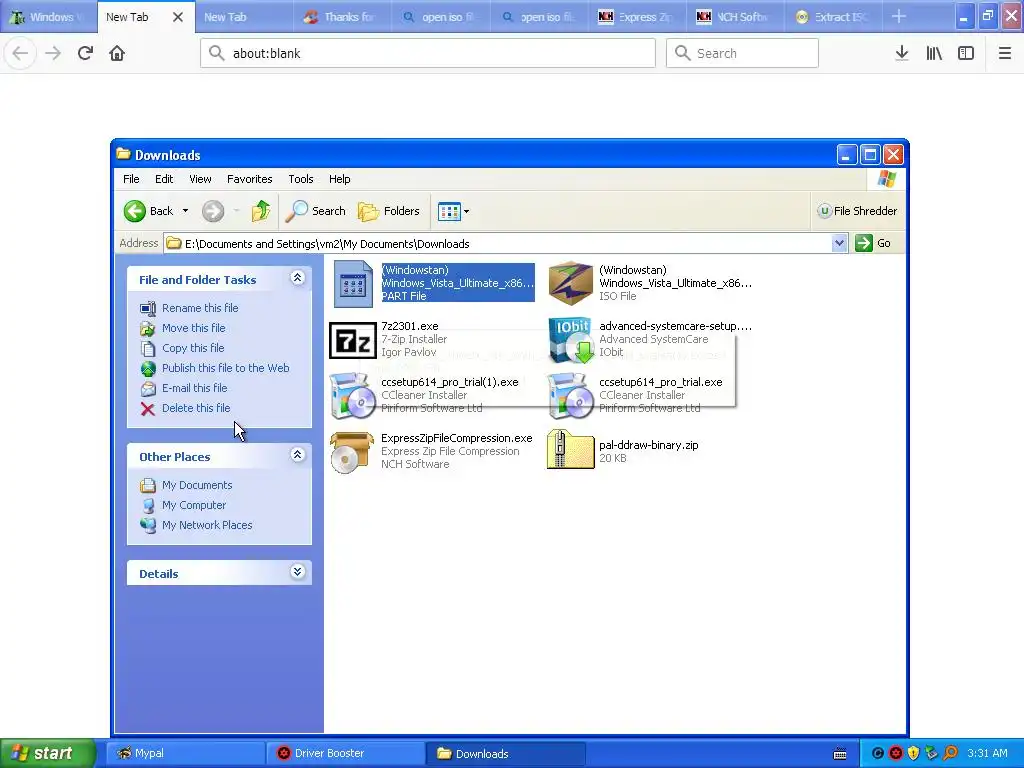Click the tray magnifier icon
This screenshot has height=768, width=1024.
point(950,753)
